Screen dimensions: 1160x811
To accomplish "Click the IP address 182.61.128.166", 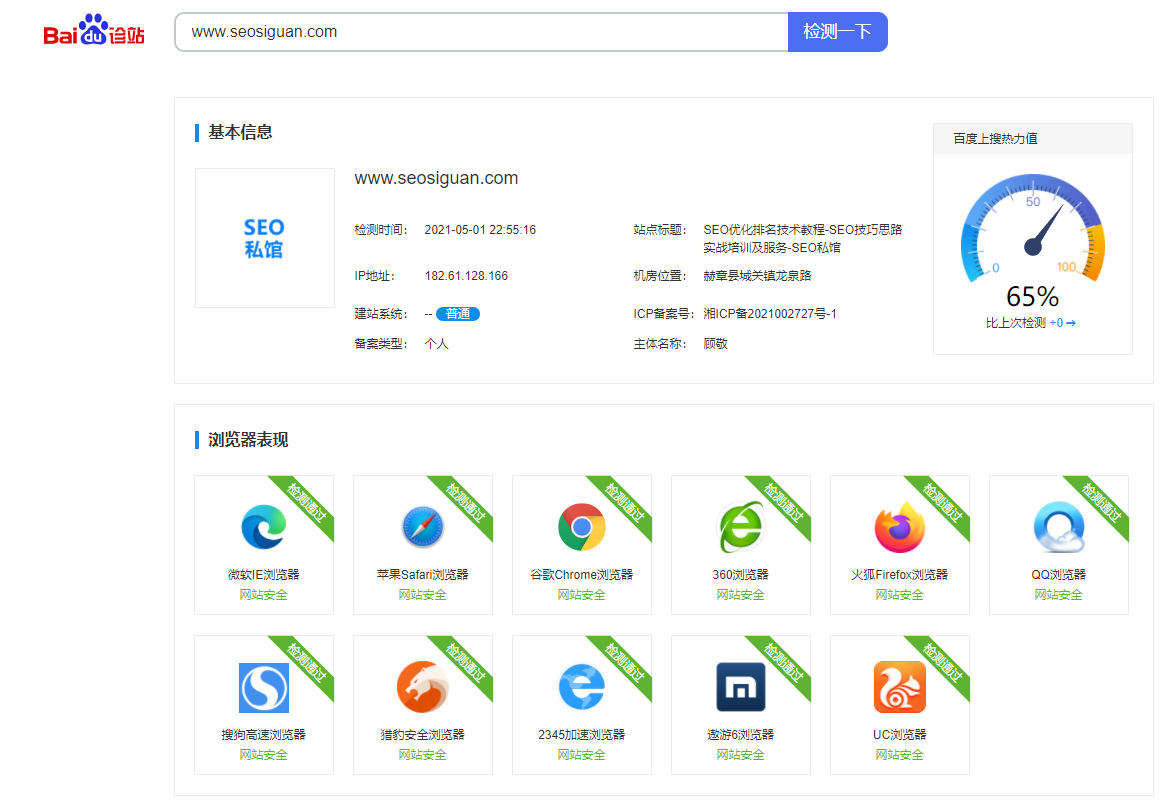I will point(466,275).
